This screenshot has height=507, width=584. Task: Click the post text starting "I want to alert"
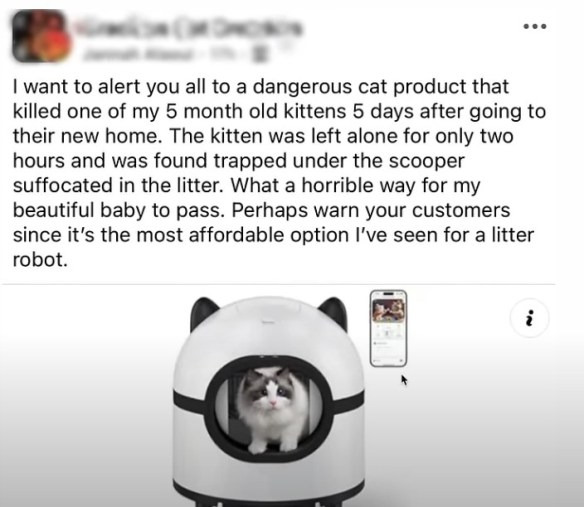(279, 173)
